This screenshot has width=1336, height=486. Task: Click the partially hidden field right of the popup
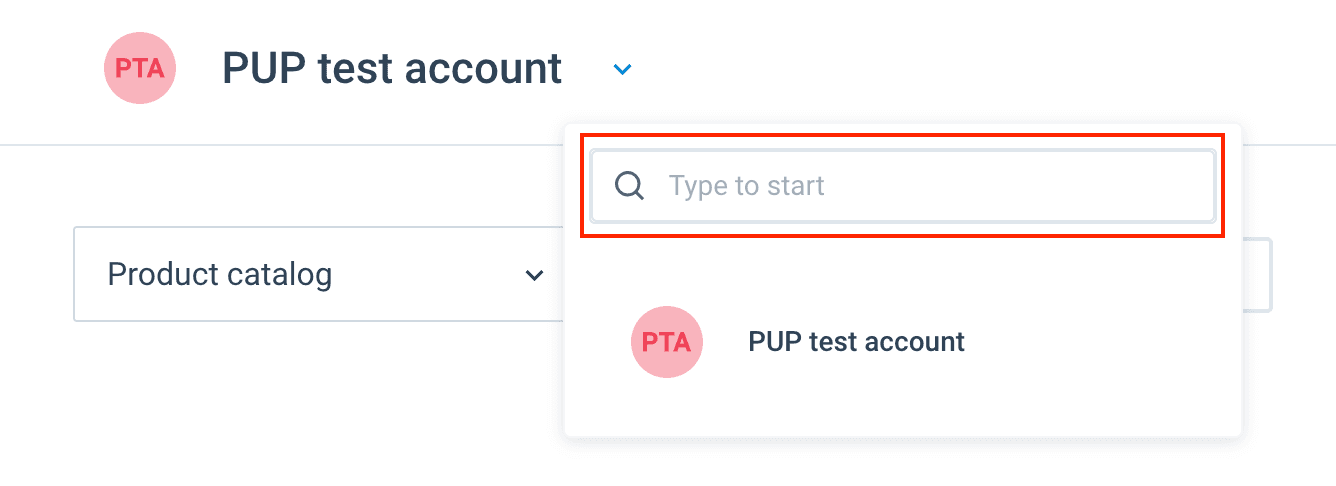tap(1257, 275)
